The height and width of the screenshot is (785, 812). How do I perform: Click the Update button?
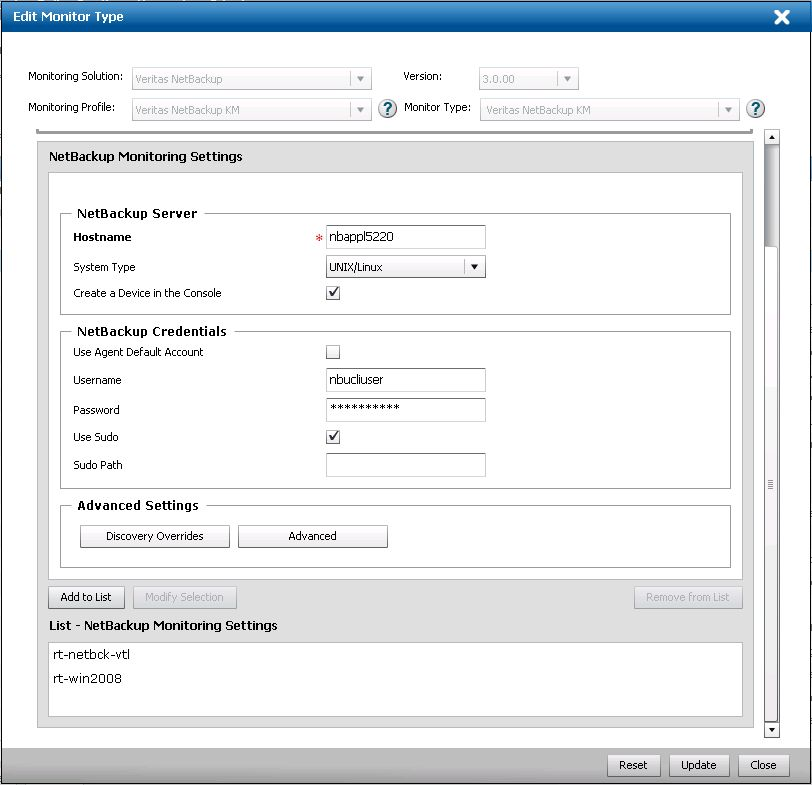698,765
